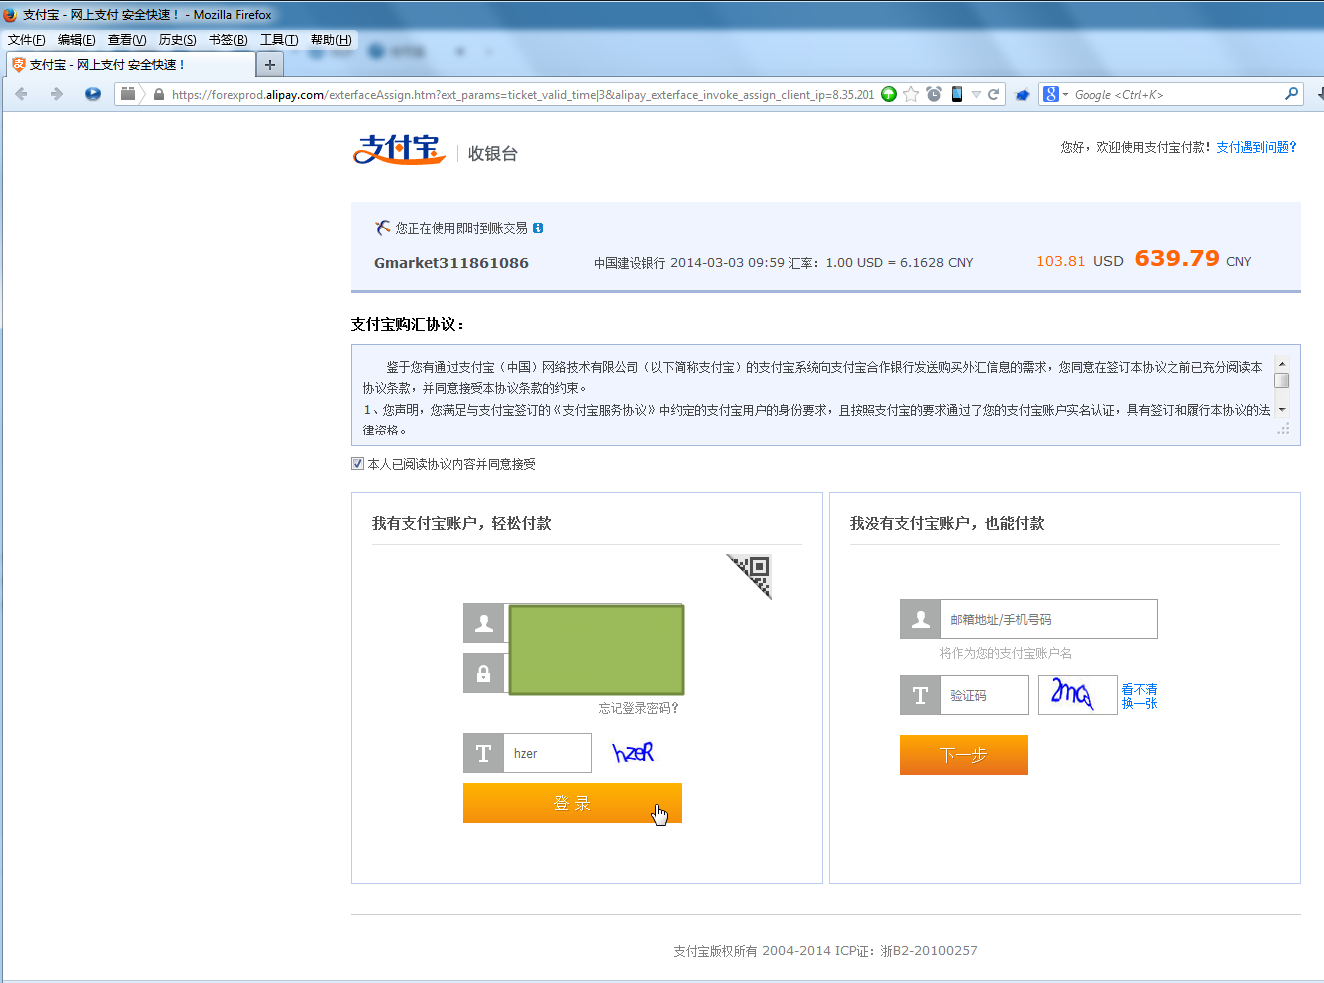
Task: Click the 看不清 换一张 refresh link
Action: (x=1139, y=696)
